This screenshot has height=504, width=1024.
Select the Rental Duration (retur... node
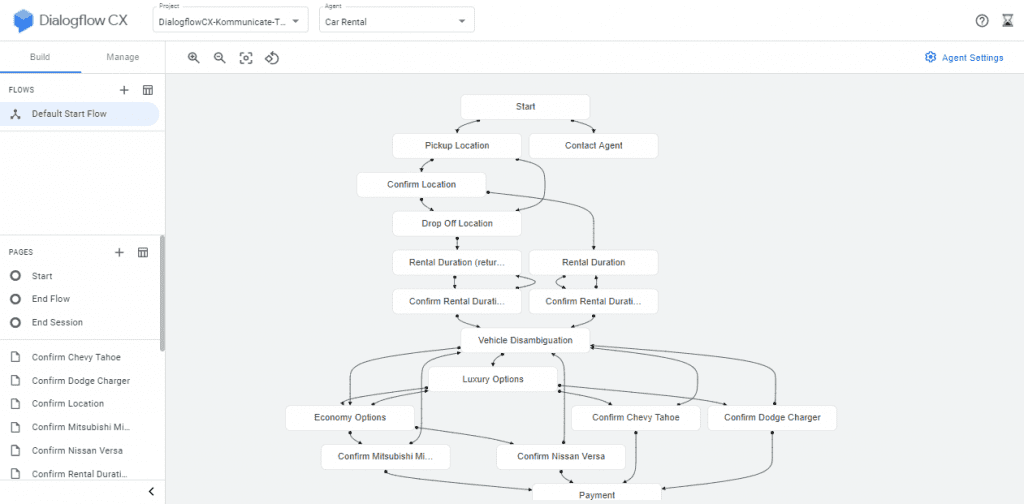coord(457,262)
